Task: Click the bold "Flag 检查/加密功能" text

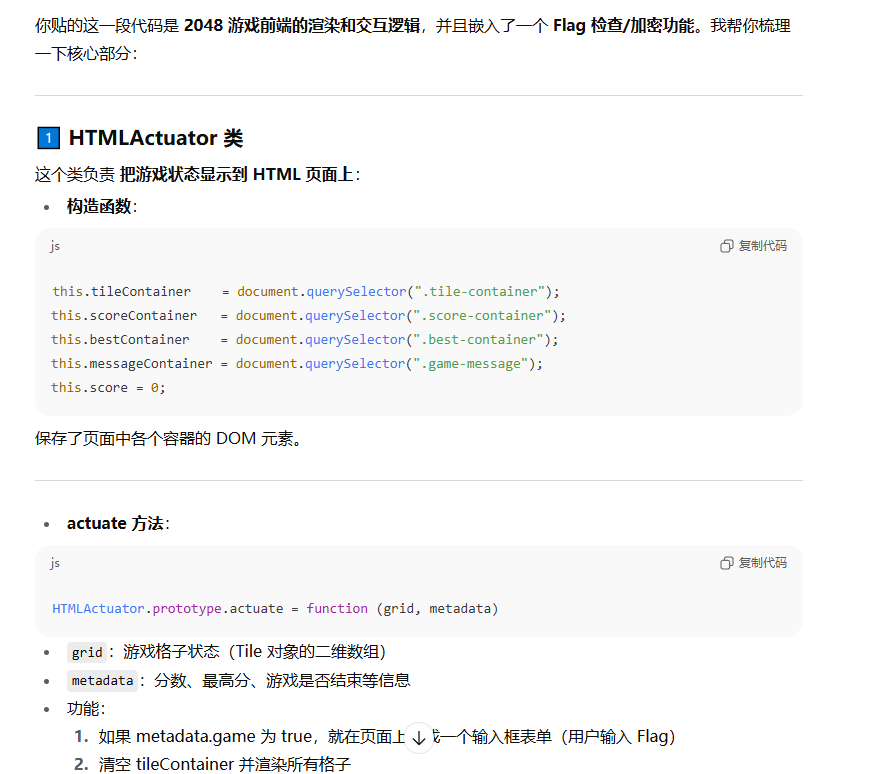Action: 627,25
